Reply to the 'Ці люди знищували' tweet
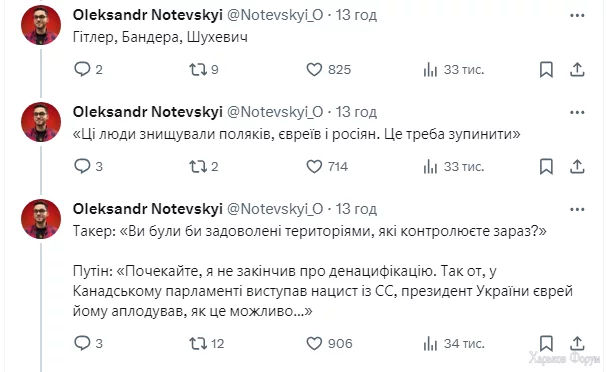Viewport: 607px width, 372px height. pos(82,166)
